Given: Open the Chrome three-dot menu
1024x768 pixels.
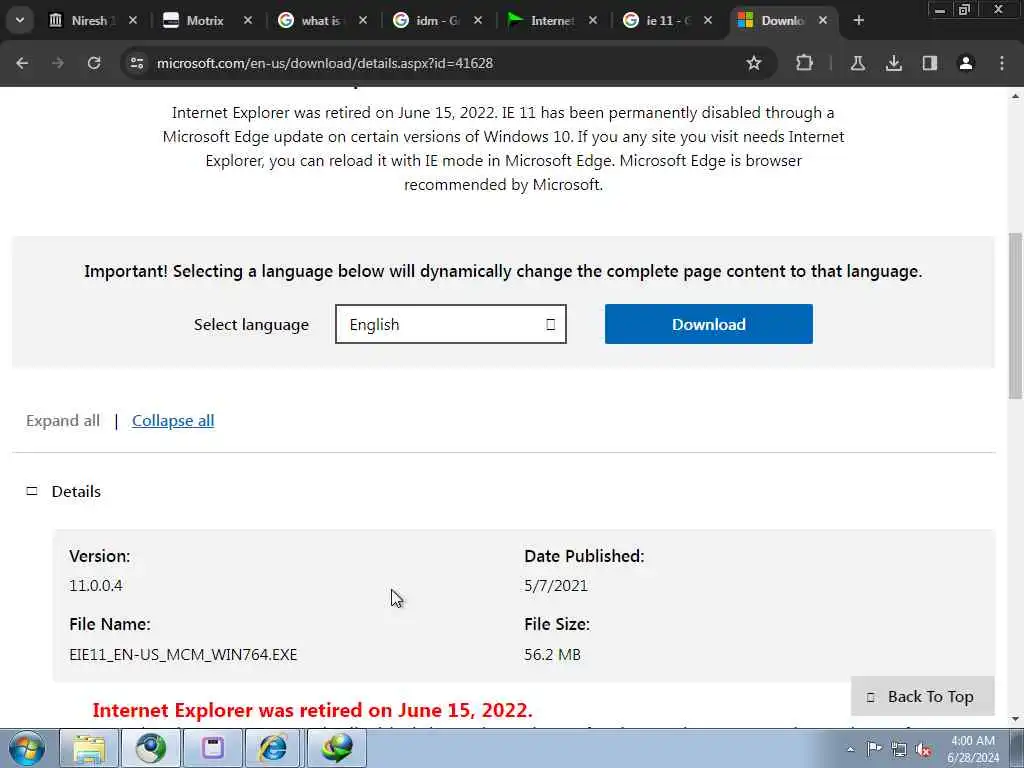Looking at the screenshot, I should click(1002, 63).
